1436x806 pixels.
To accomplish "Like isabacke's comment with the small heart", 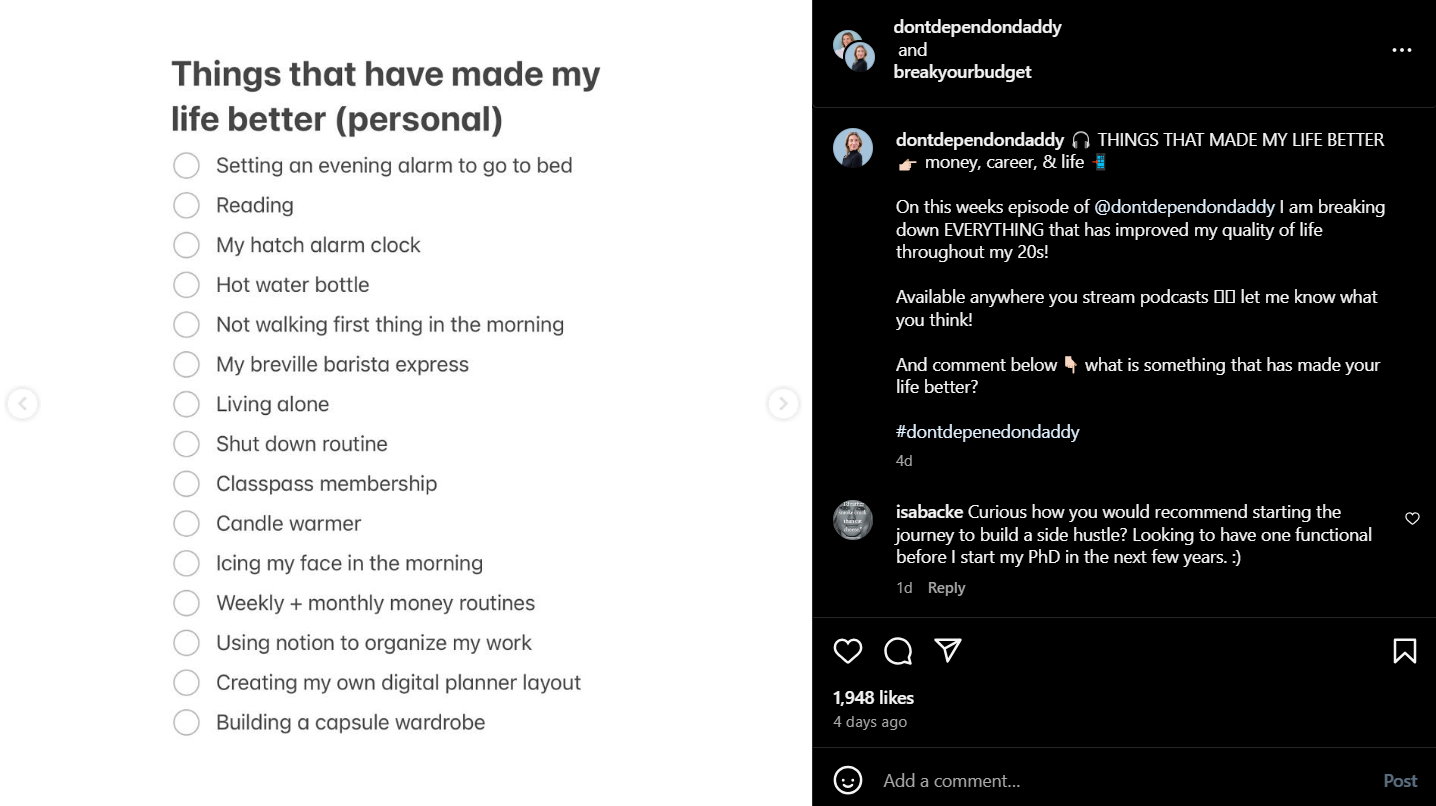I will [x=1412, y=519].
